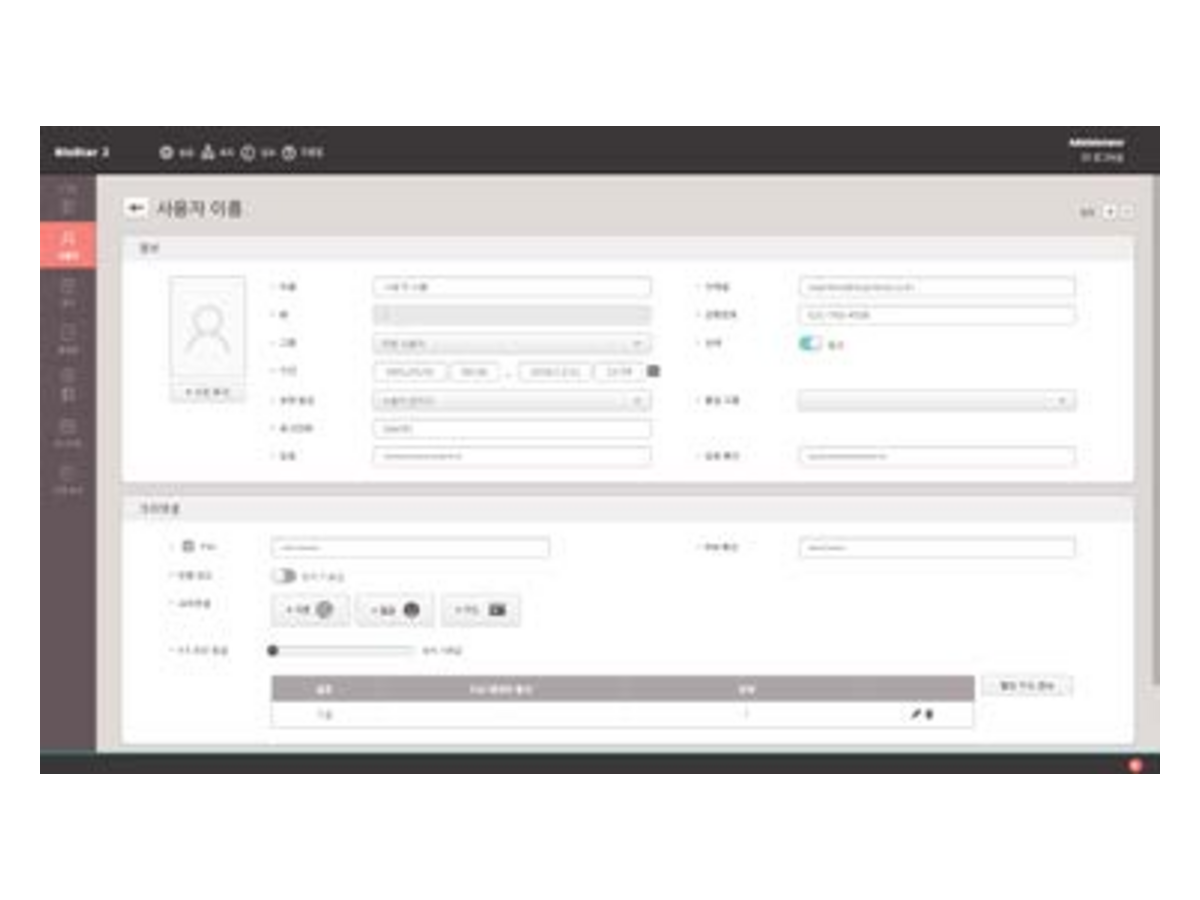This screenshot has width=1200, height=900.
Task: Toggle the switch below the PIN field
Action: [x=283, y=576]
